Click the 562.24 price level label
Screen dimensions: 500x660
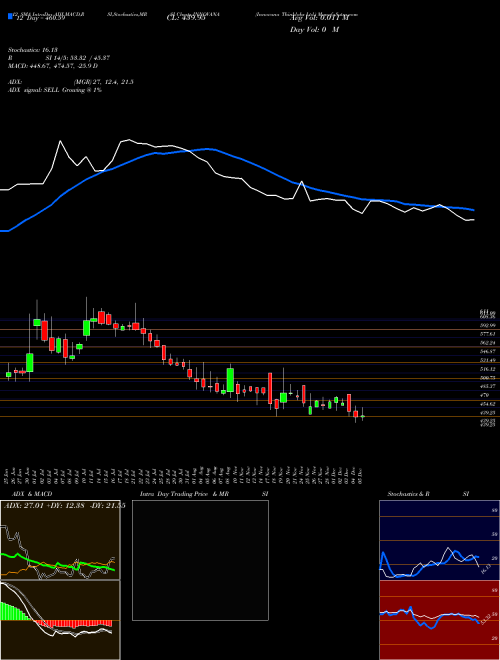pyautogui.click(x=487, y=343)
